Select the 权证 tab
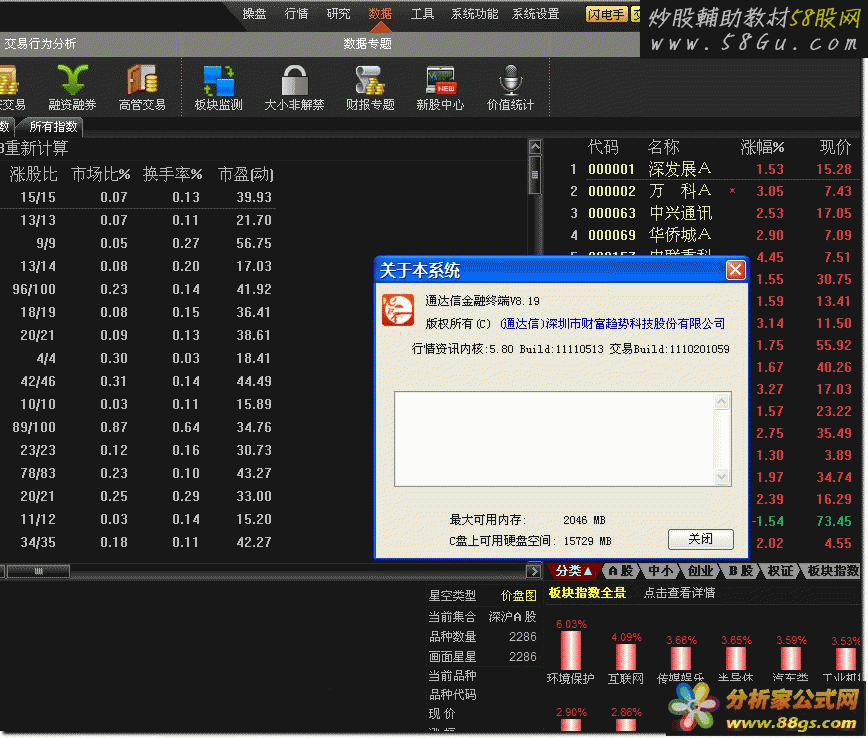 point(781,571)
